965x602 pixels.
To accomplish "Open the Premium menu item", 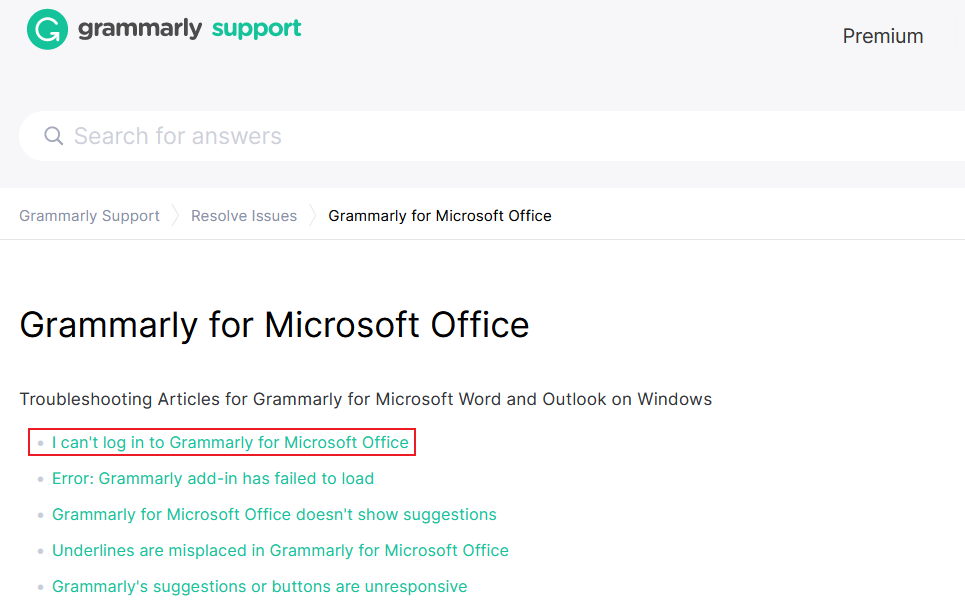I will click(883, 36).
